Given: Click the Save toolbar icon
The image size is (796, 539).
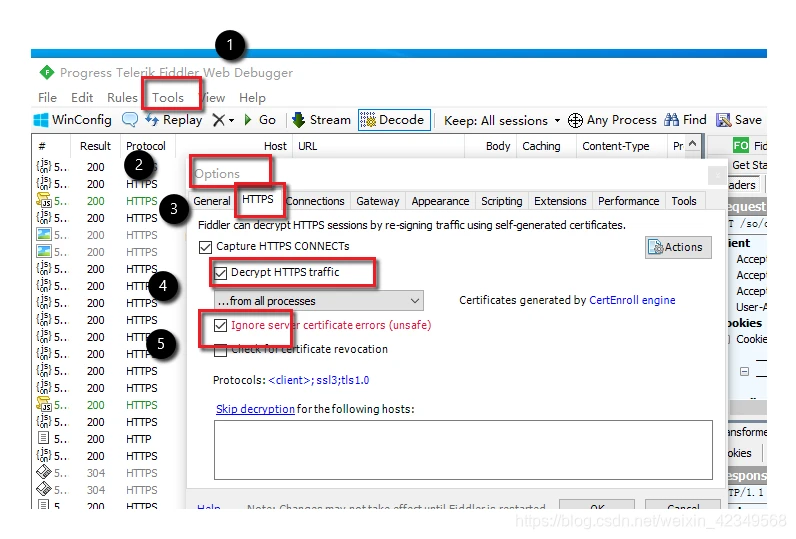Looking at the screenshot, I should [723, 120].
